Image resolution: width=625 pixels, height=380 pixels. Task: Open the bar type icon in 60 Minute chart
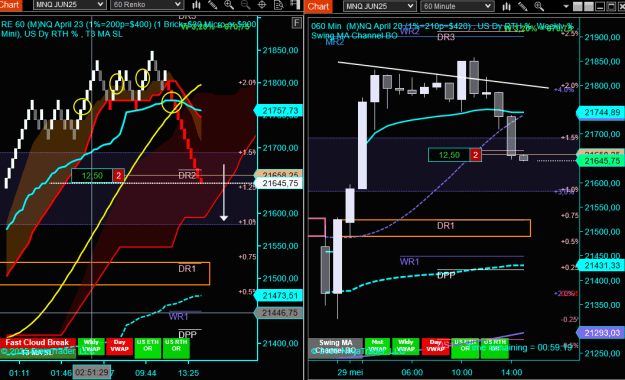(x=506, y=6)
